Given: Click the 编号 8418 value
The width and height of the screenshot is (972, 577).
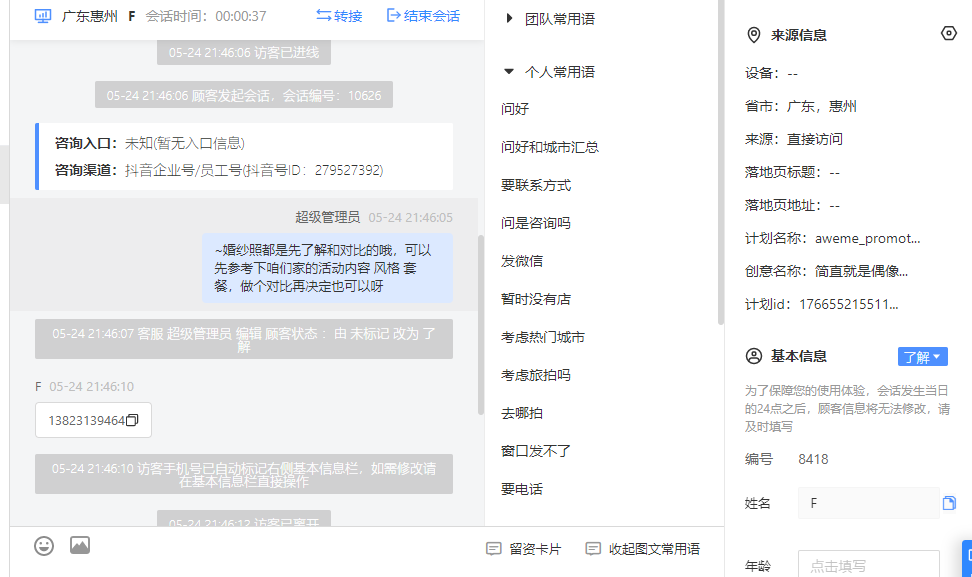Looking at the screenshot, I should (x=813, y=459).
